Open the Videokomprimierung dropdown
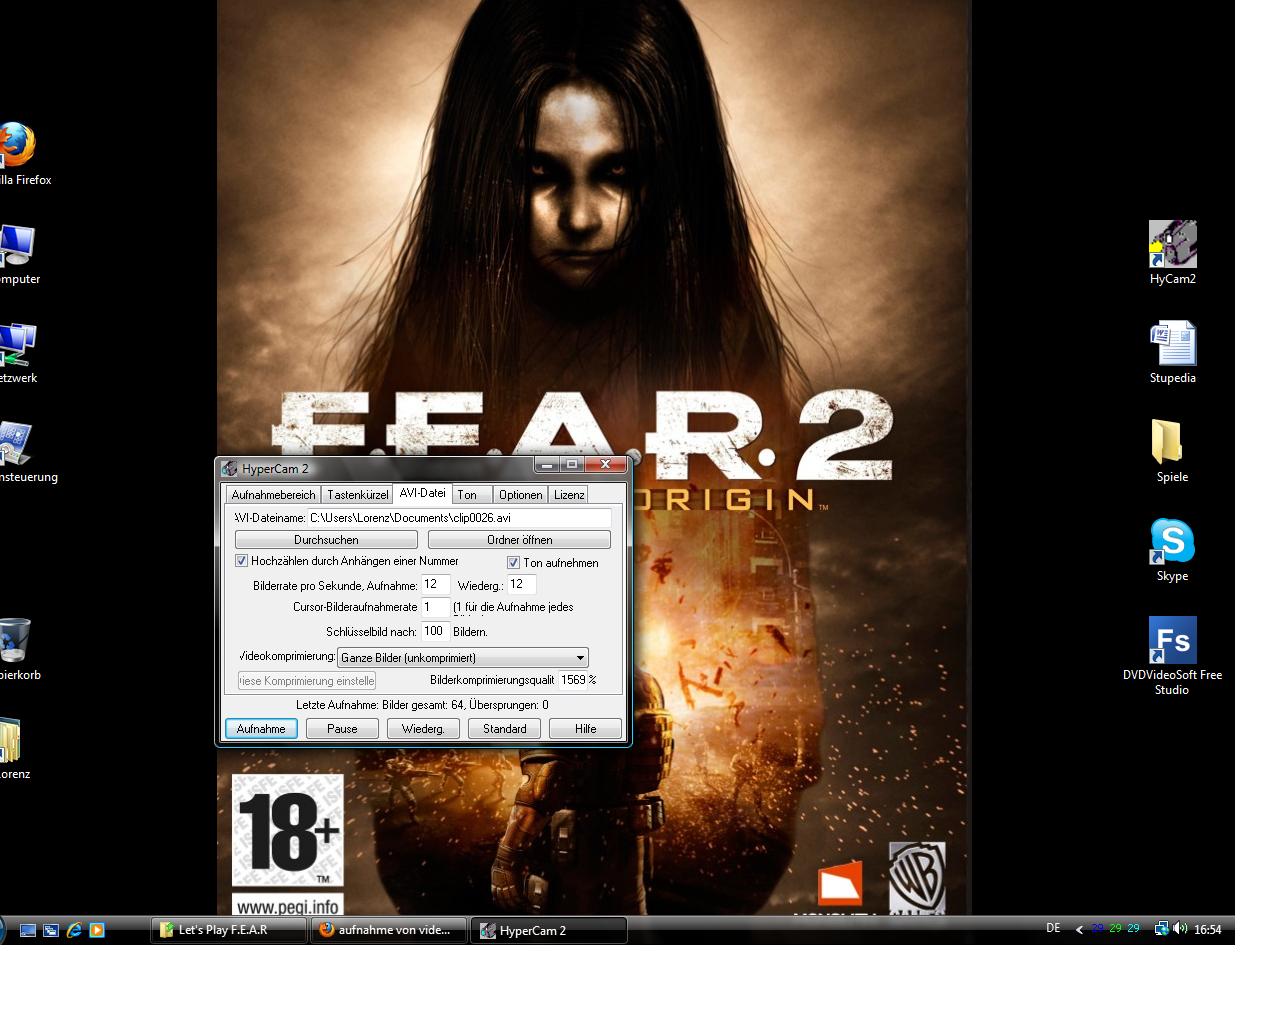This screenshot has width=1280, height=1024. click(463, 657)
